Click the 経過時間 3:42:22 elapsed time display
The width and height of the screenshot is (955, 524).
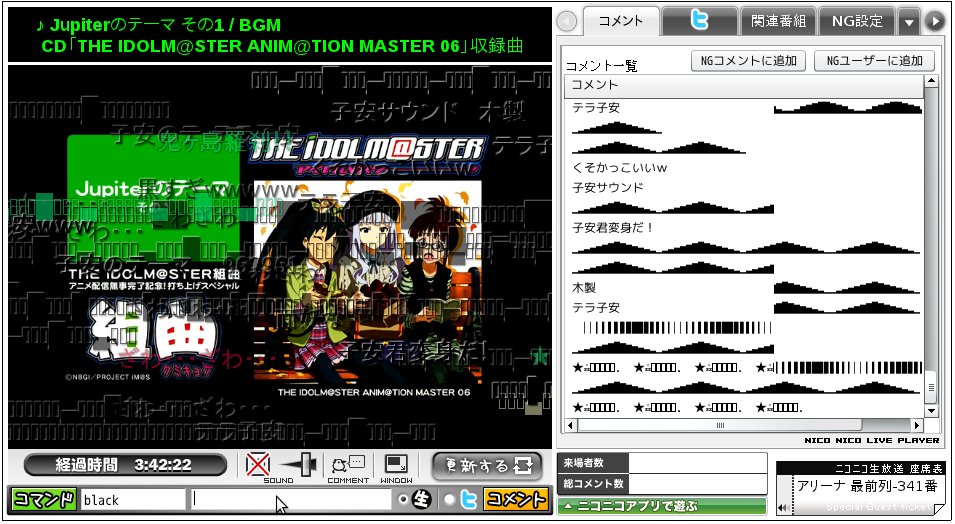125,466
